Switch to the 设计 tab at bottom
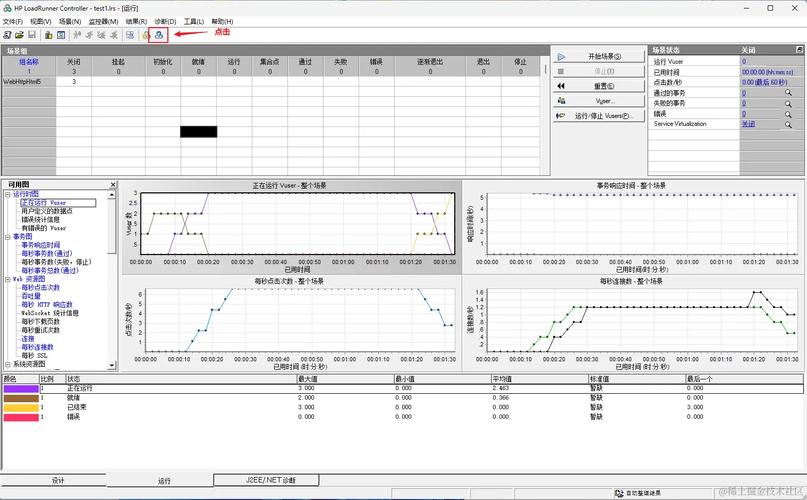 click(x=58, y=481)
